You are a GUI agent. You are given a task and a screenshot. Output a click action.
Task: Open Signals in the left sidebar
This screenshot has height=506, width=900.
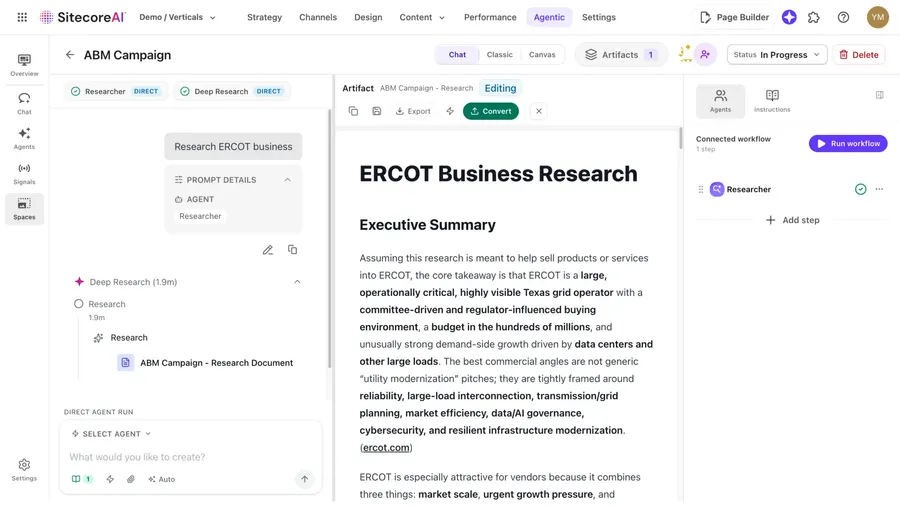point(24,173)
